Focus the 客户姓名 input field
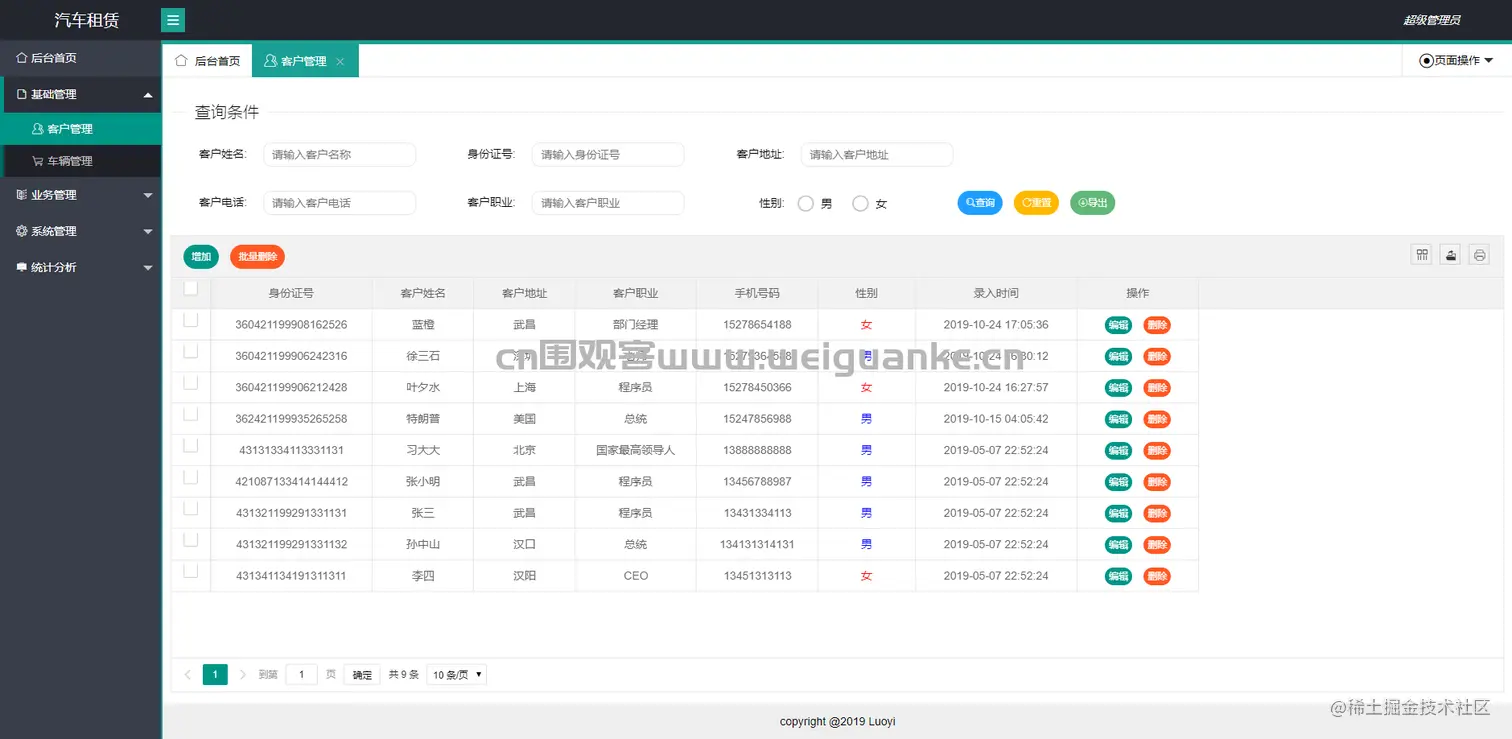 click(339, 155)
